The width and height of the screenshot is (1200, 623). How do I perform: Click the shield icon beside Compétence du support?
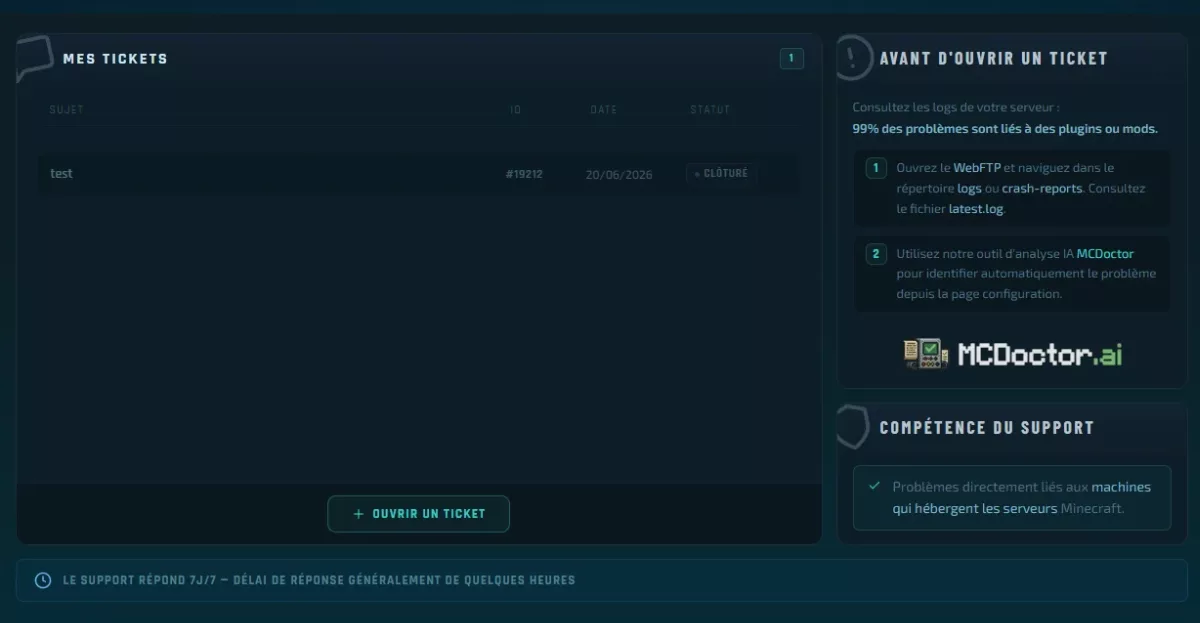pos(852,427)
